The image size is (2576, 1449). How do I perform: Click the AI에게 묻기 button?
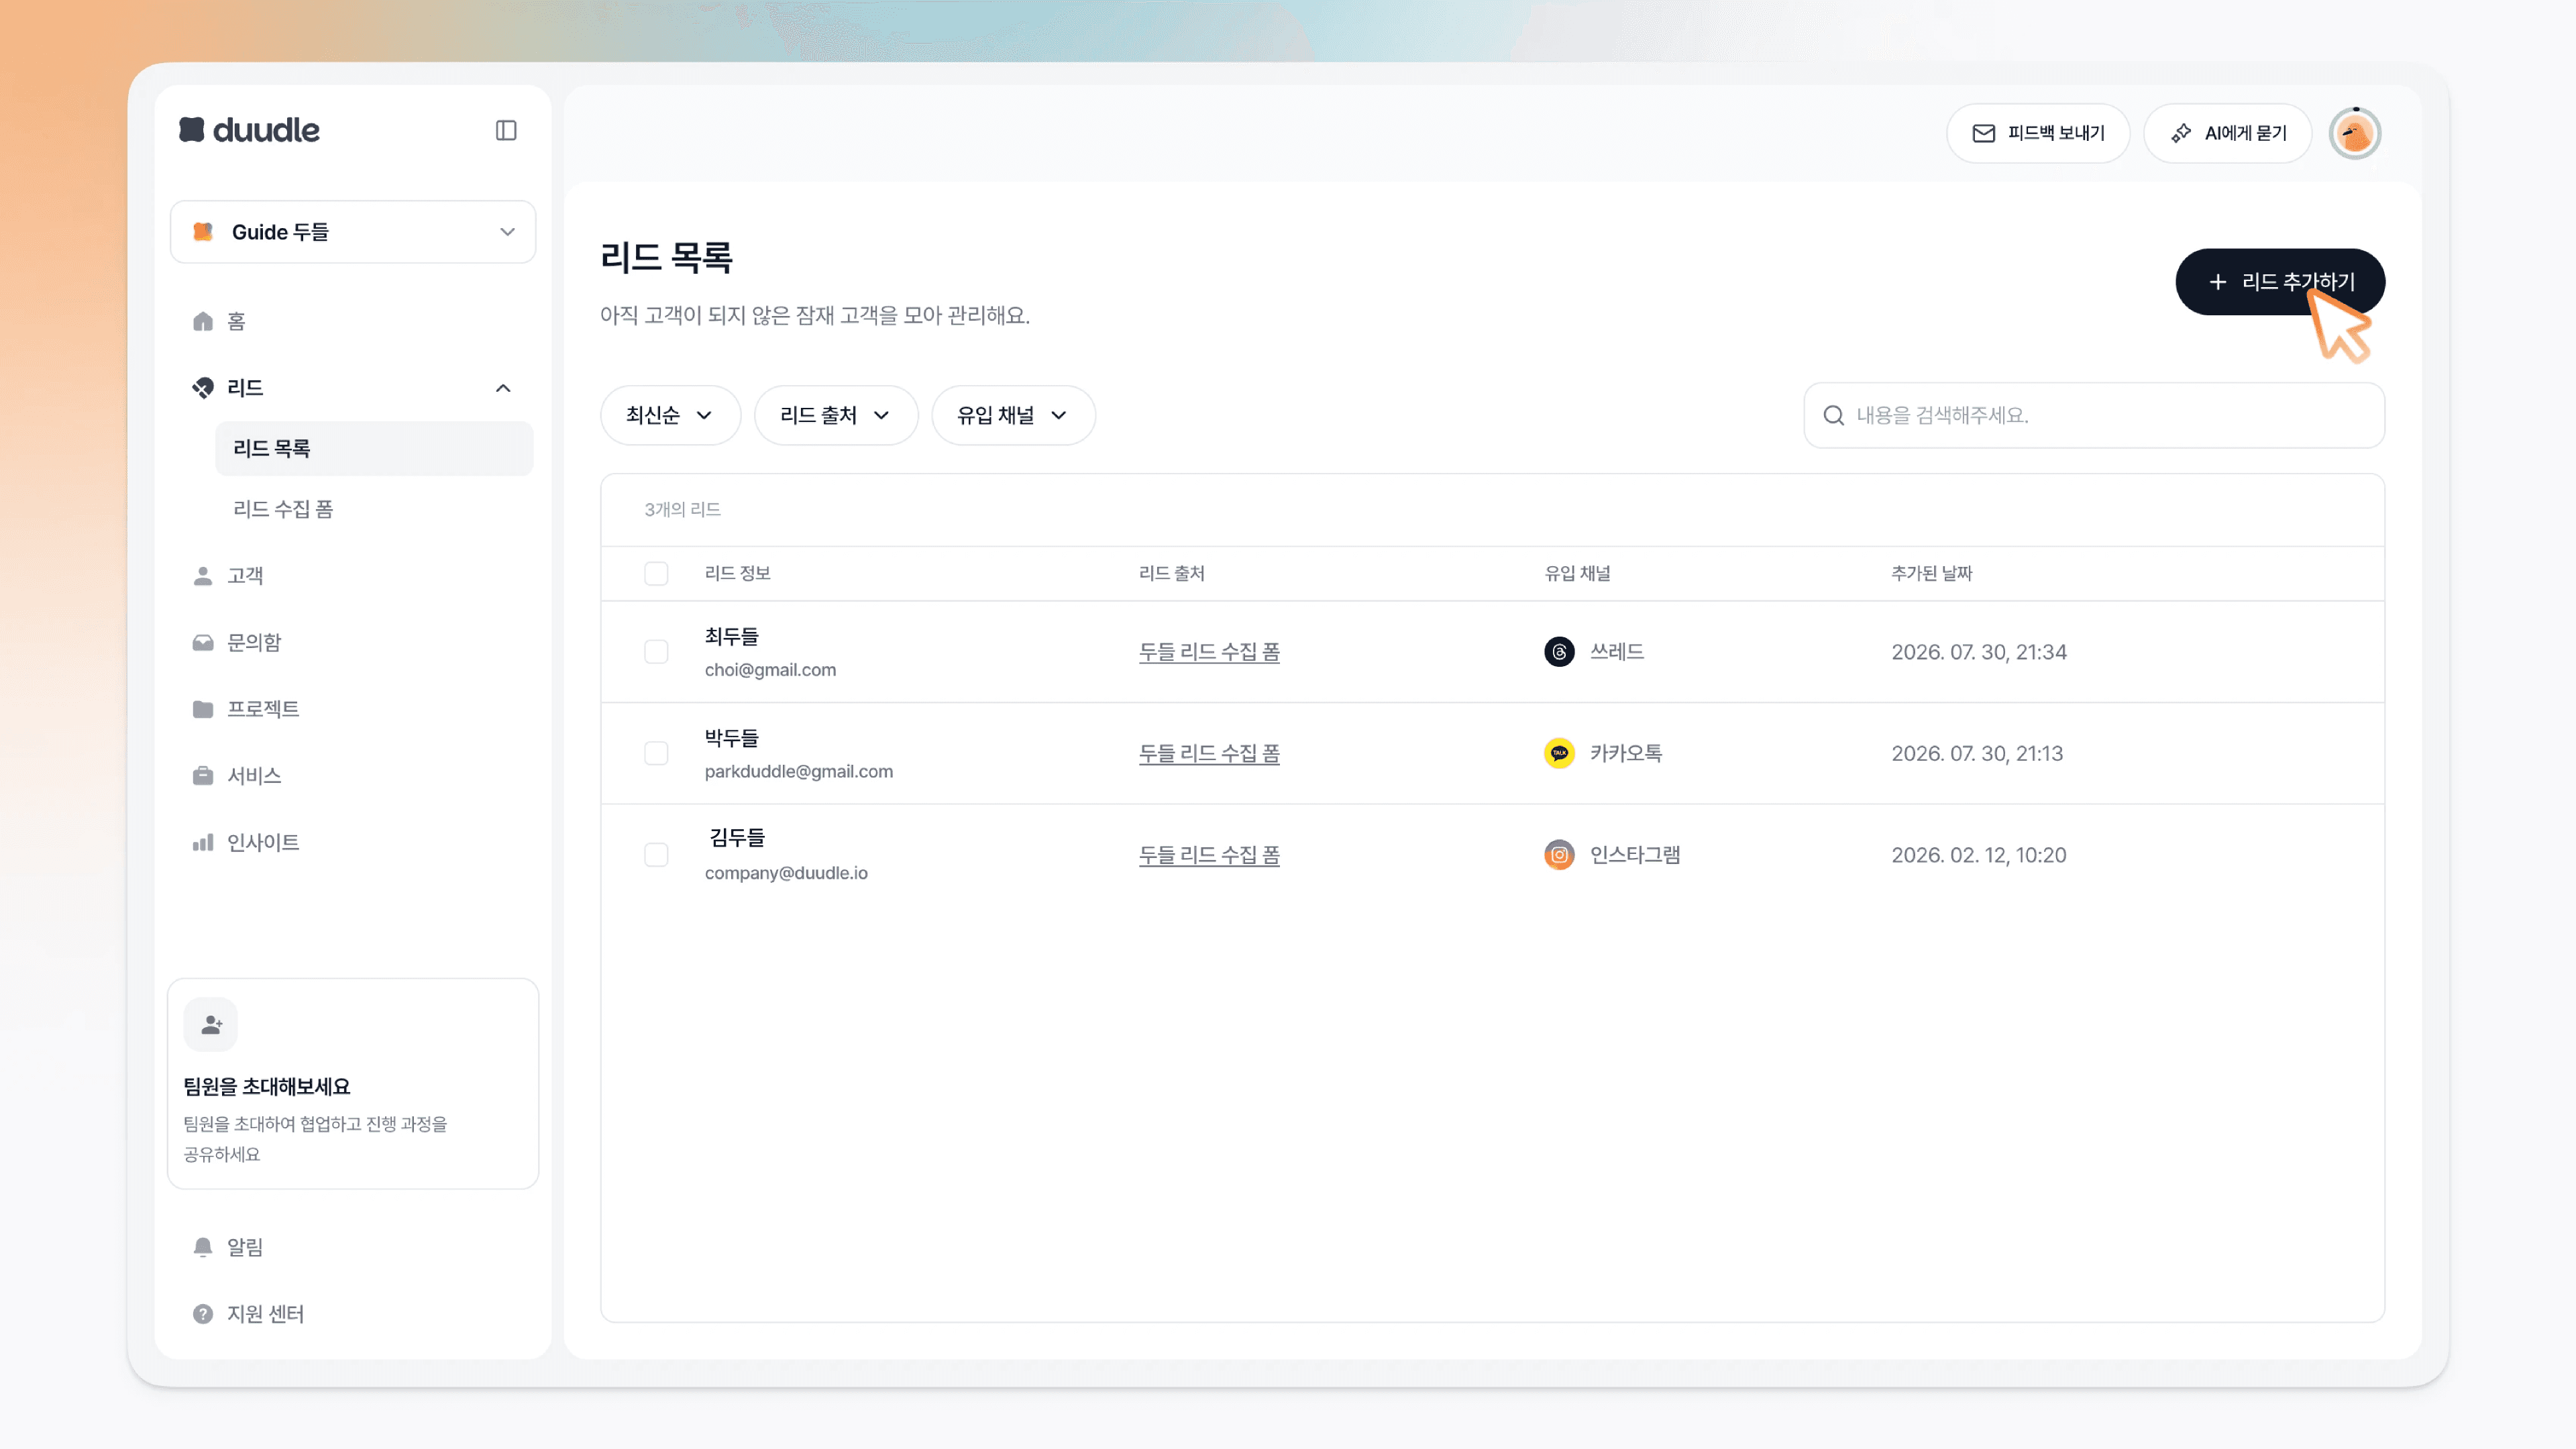tap(2227, 134)
